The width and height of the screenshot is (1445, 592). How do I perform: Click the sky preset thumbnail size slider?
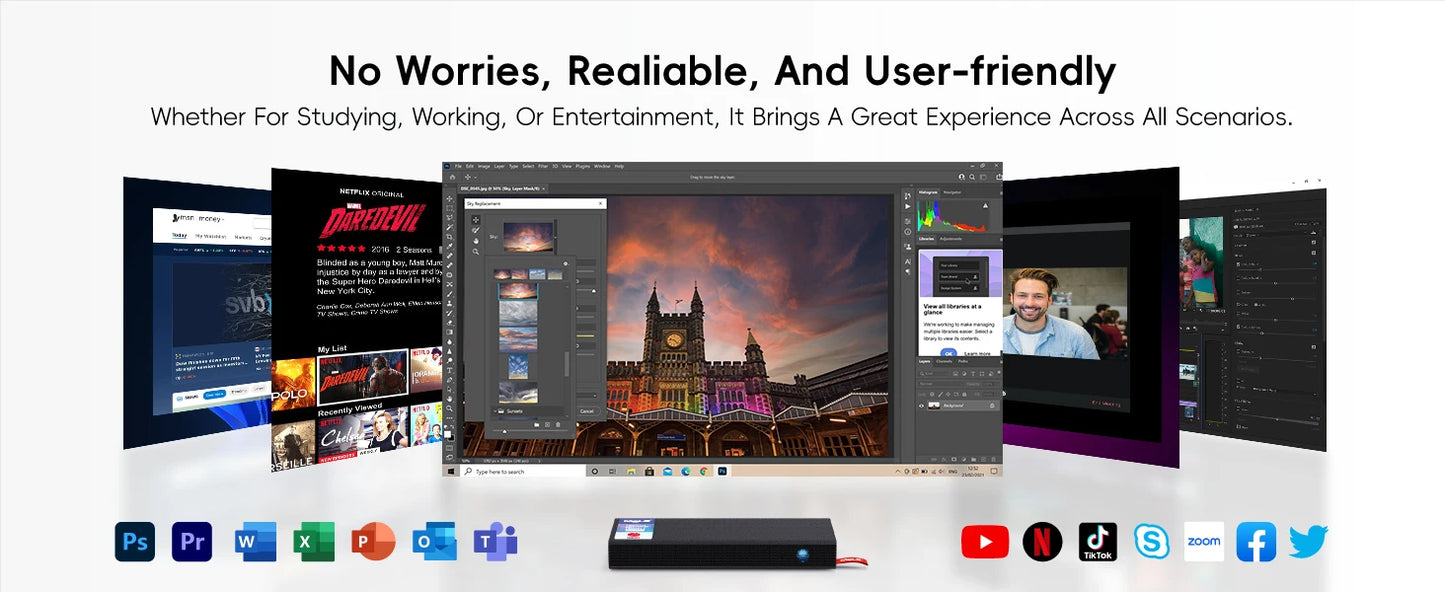(x=503, y=430)
